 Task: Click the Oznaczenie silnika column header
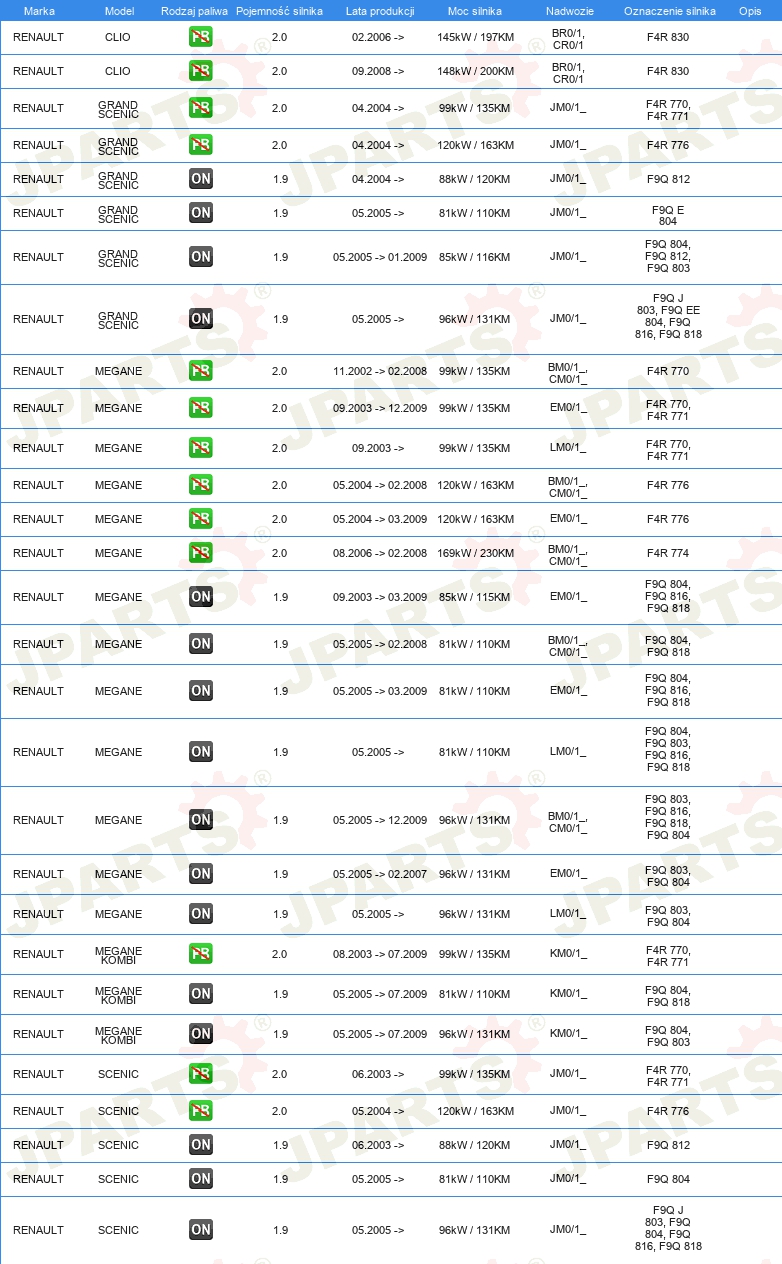pyautogui.click(x=669, y=11)
